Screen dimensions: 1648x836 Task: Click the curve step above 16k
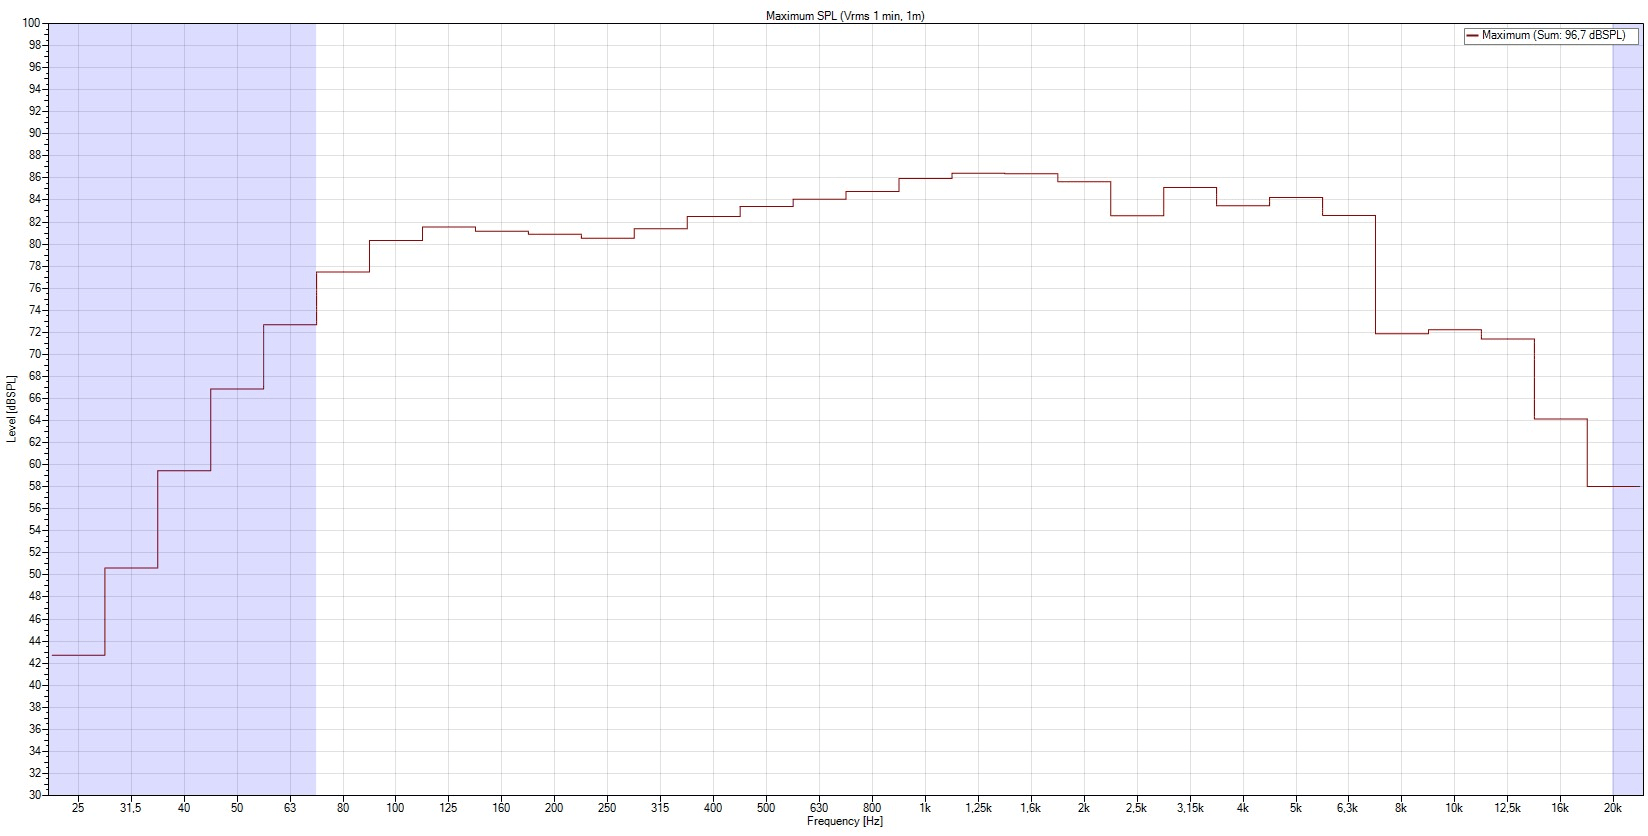(x=1560, y=419)
